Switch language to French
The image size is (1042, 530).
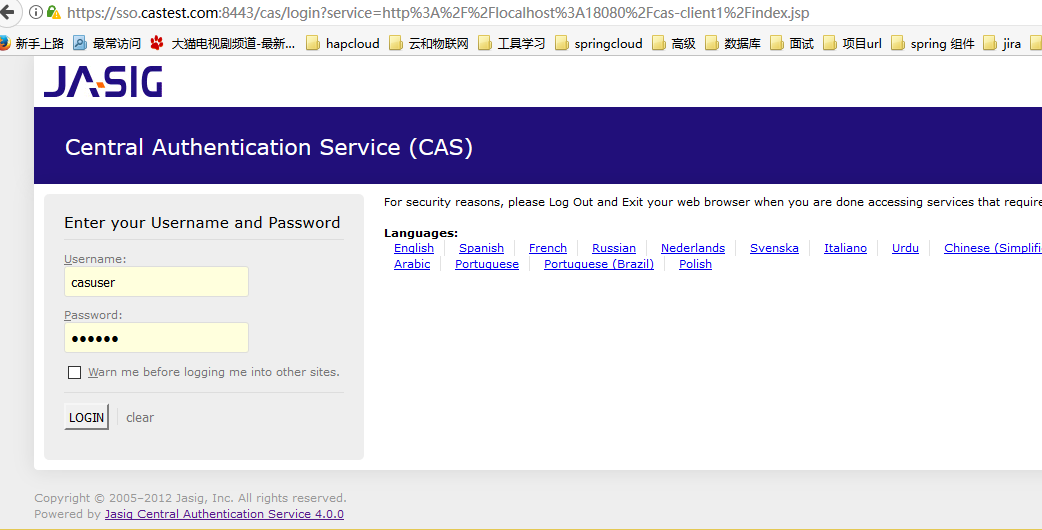pos(548,248)
